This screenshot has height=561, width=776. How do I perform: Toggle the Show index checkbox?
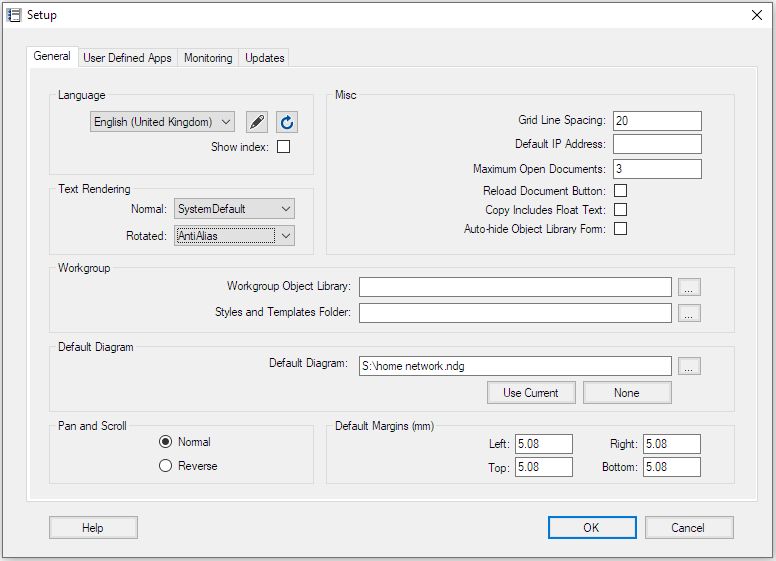[284, 147]
